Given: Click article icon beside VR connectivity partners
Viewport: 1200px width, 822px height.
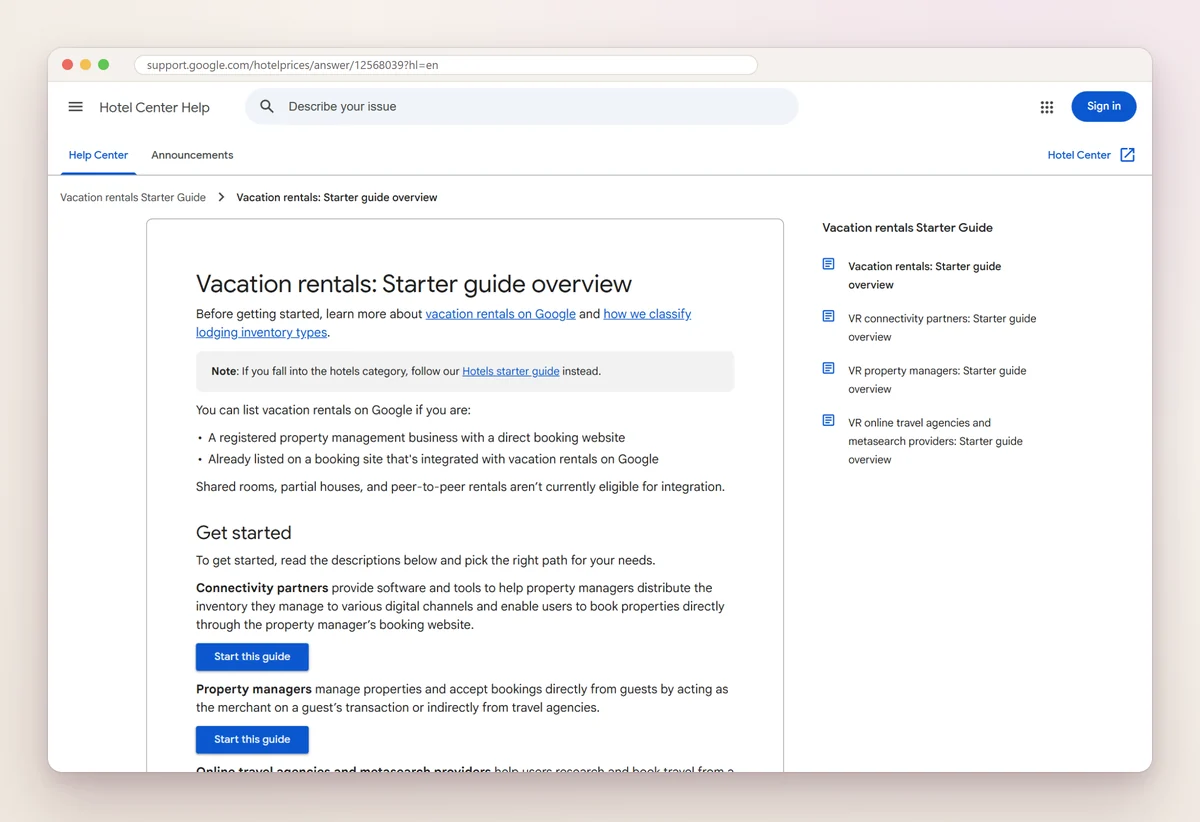Looking at the screenshot, I should [x=828, y=316].
